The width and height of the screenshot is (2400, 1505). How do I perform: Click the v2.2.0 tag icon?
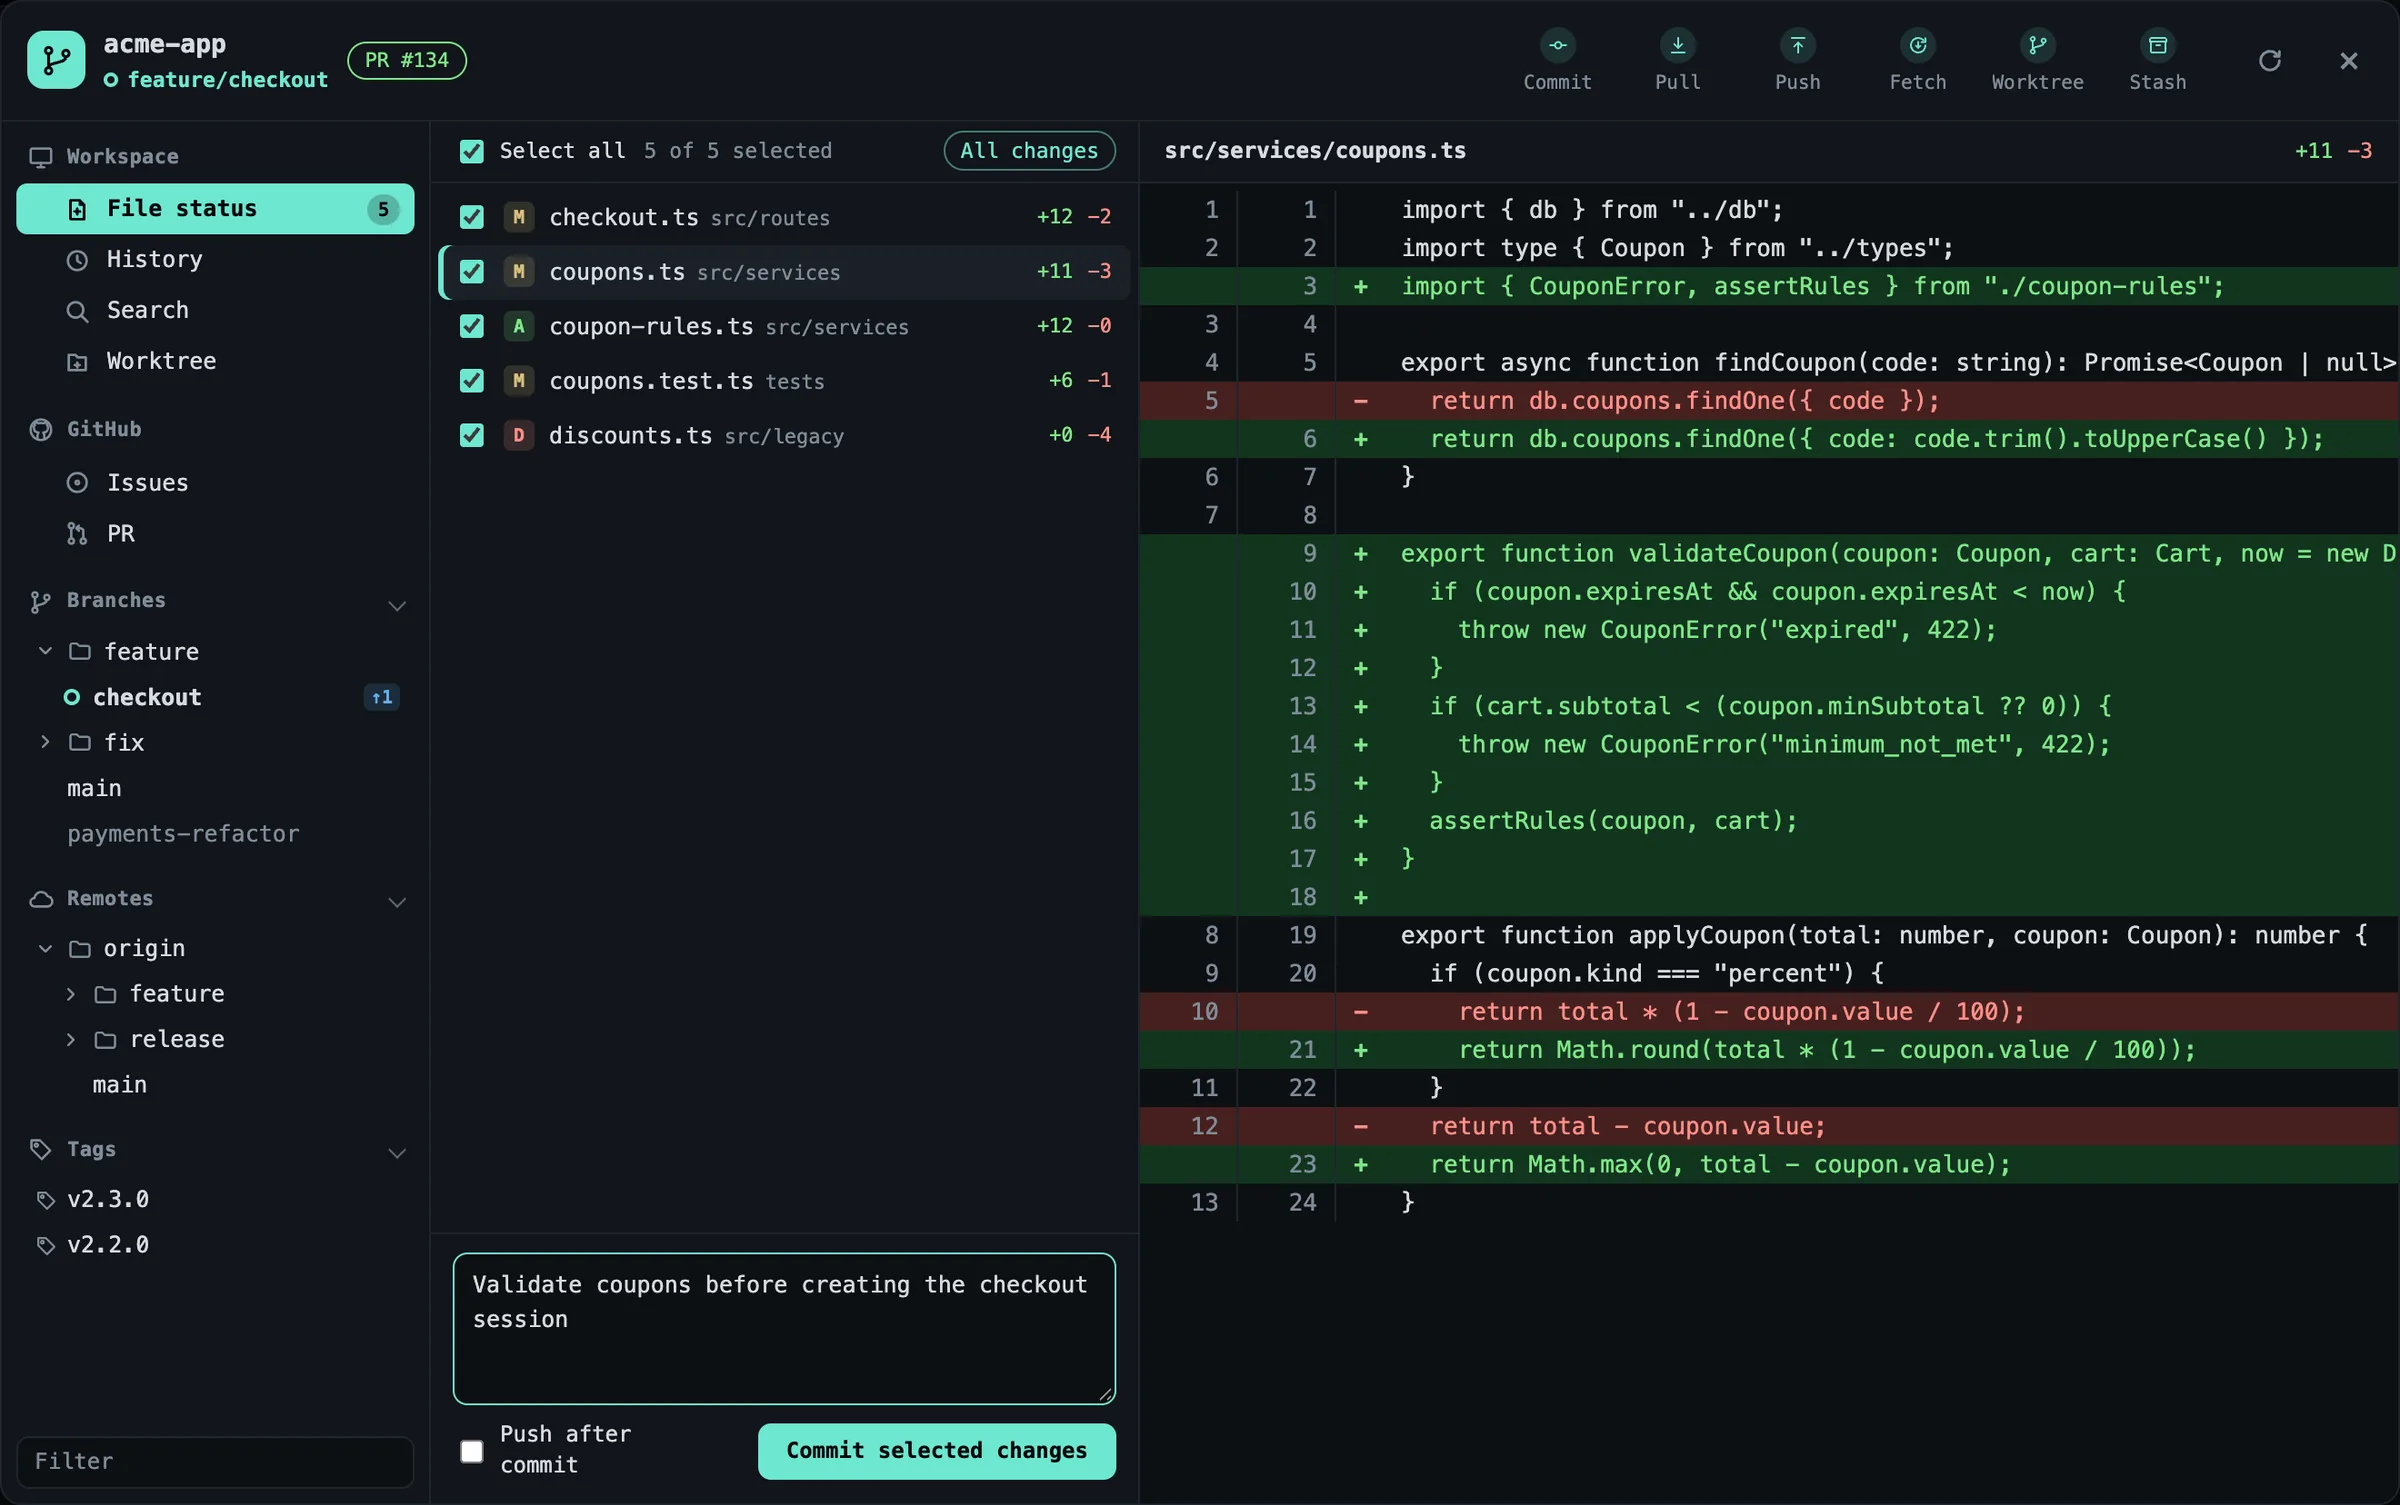click(x=45, y=1246)
